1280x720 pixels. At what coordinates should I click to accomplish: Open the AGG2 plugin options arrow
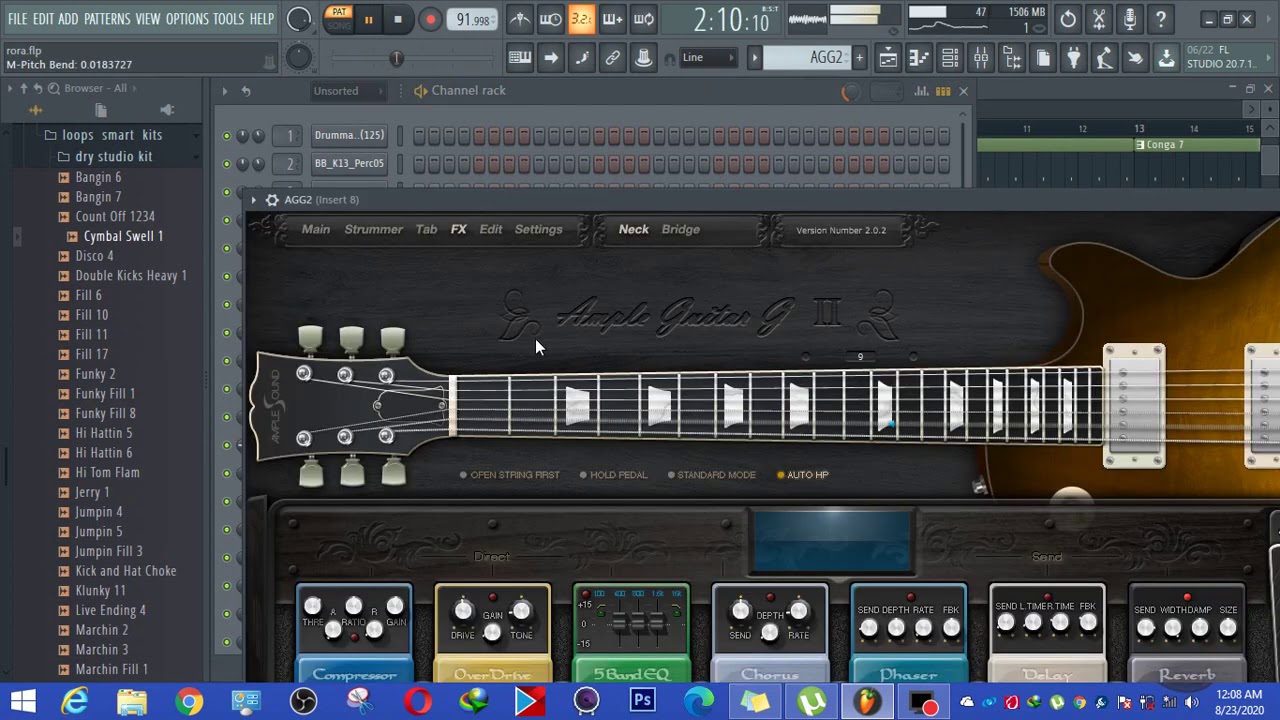click(x=254, y=200)
